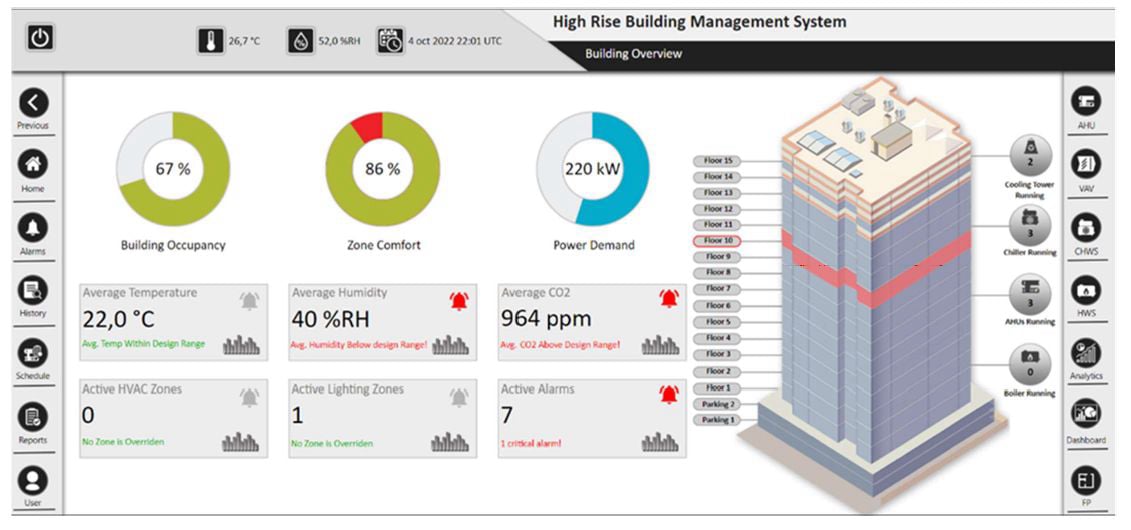Open trend chart icon on Average CO2
Image resolution: width=1131 pixels, height=530 pixels.
point(660,345)
